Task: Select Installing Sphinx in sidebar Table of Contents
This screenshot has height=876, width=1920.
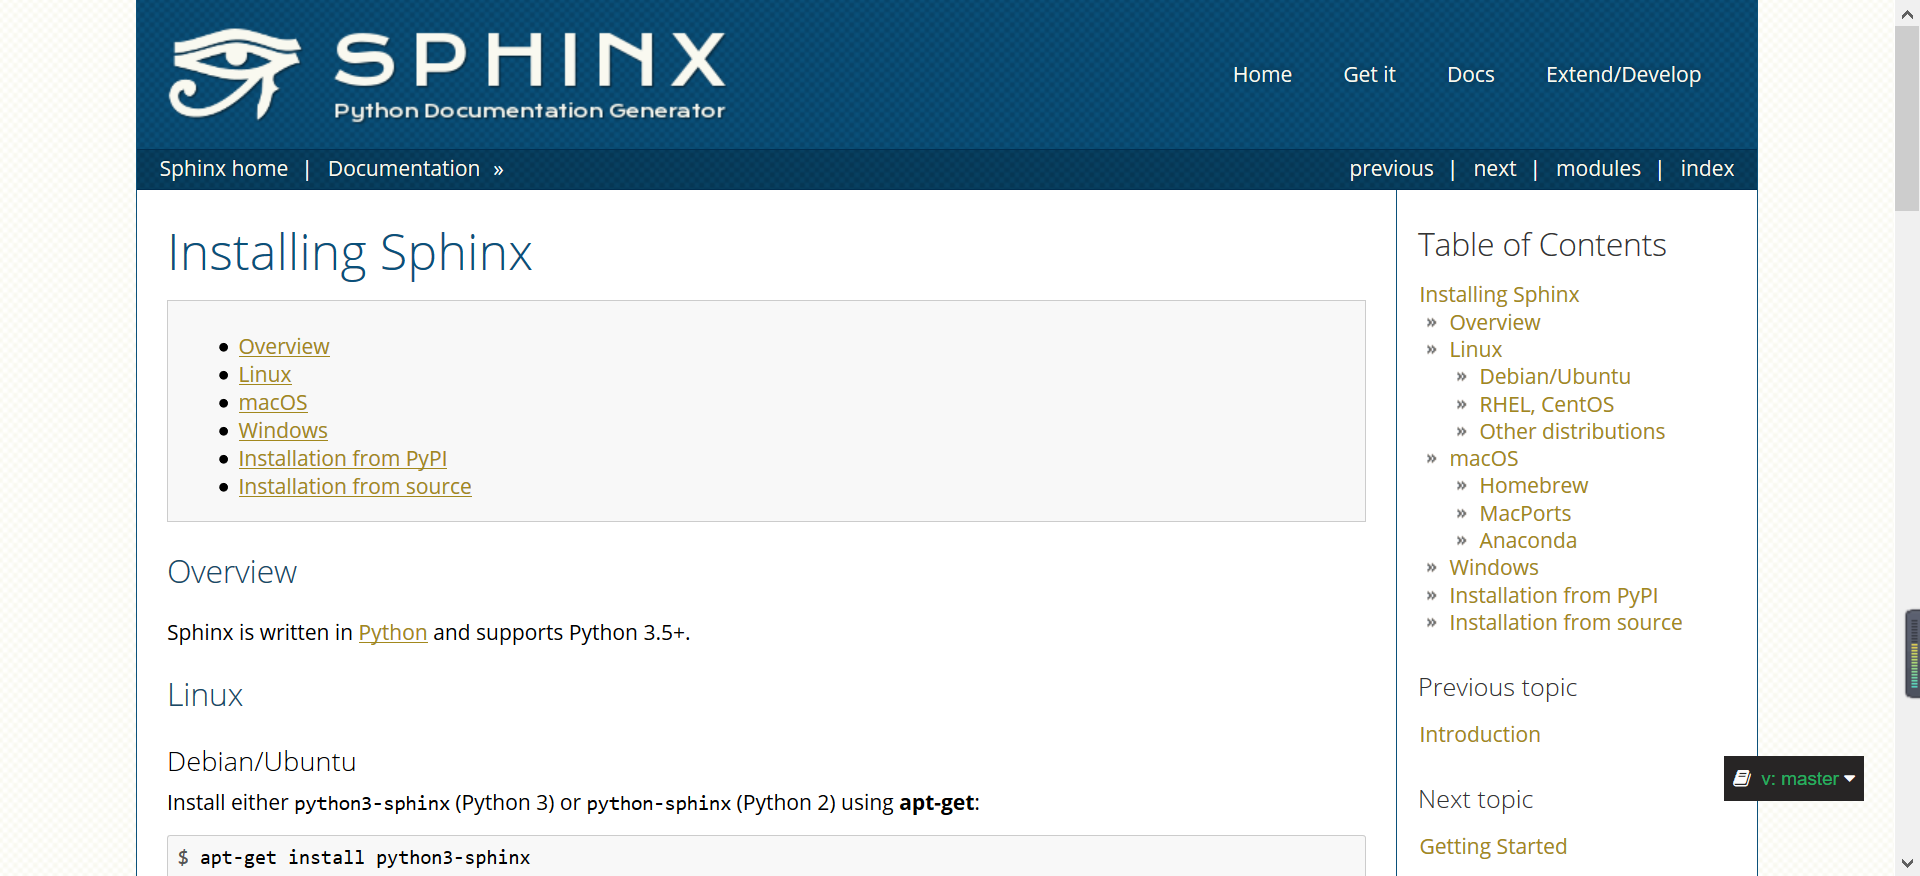Action: [x=1499, y=295]
